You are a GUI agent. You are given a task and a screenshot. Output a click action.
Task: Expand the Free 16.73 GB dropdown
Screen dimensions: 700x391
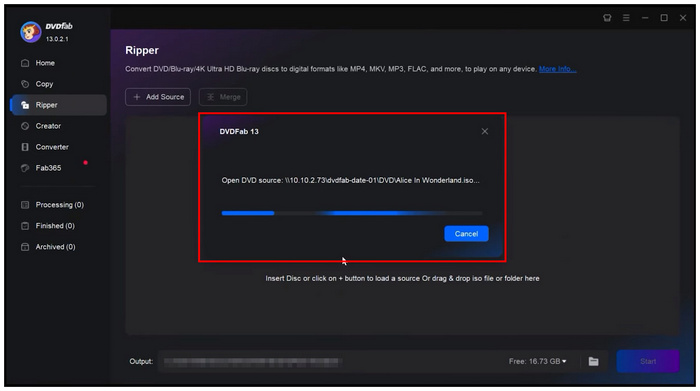[538, 362]
